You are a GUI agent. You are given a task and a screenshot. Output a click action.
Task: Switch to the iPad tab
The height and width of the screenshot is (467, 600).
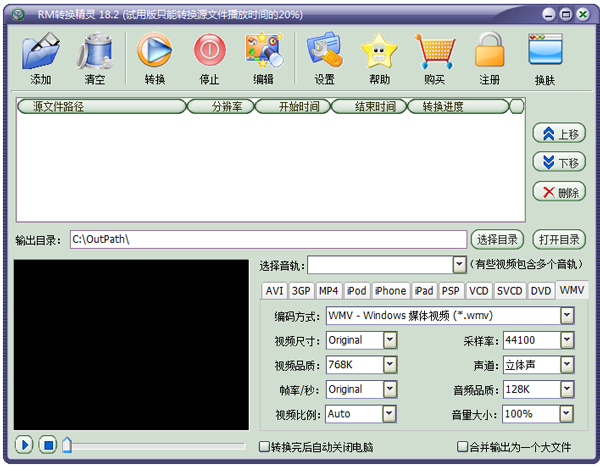click(424, 291)
